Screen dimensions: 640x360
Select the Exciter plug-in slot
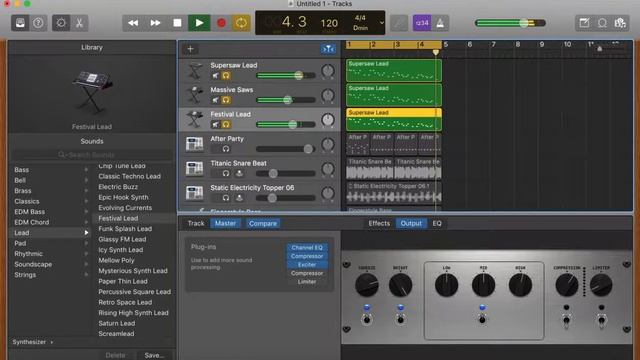[307, 264]
